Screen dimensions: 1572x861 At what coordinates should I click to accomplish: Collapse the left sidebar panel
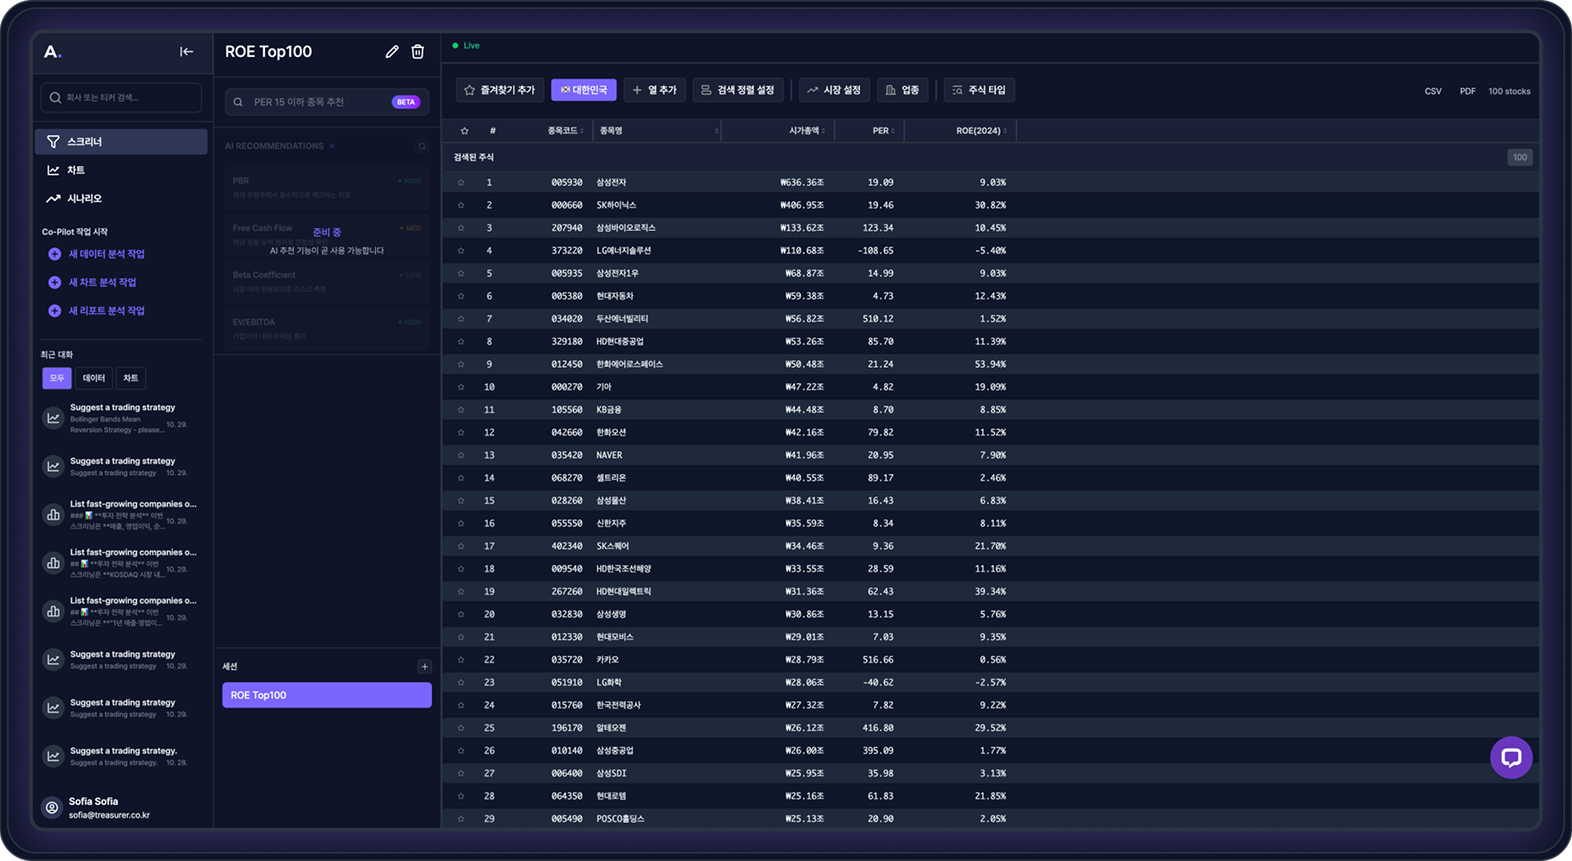(186, 52)
